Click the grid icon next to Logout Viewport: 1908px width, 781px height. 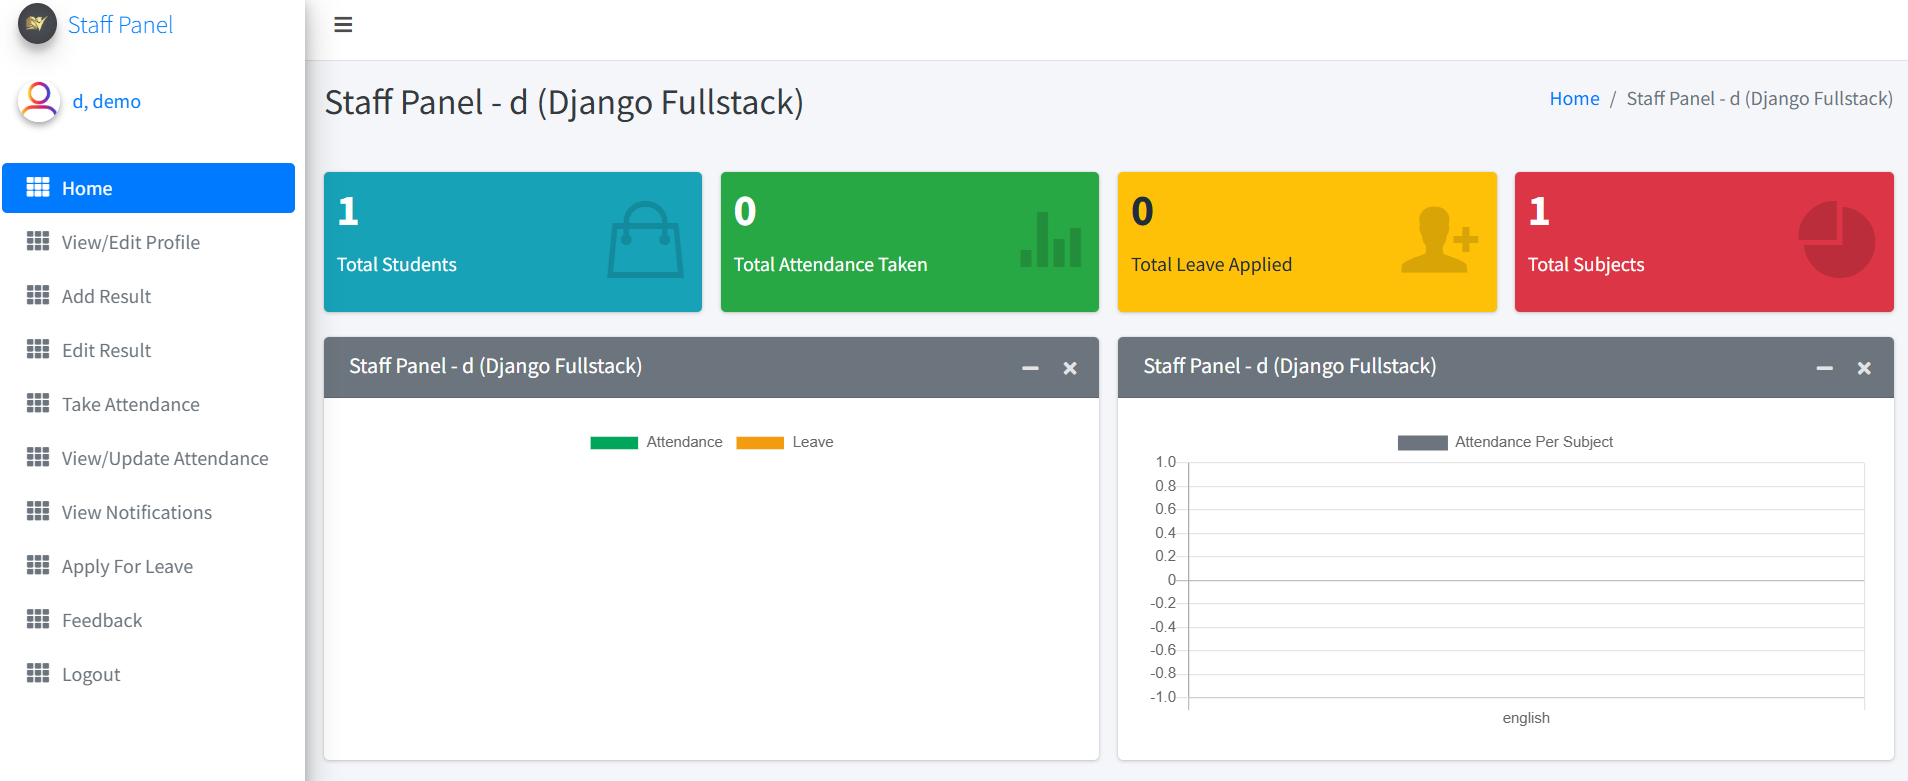pyautogui.click(x=38, y=673)
